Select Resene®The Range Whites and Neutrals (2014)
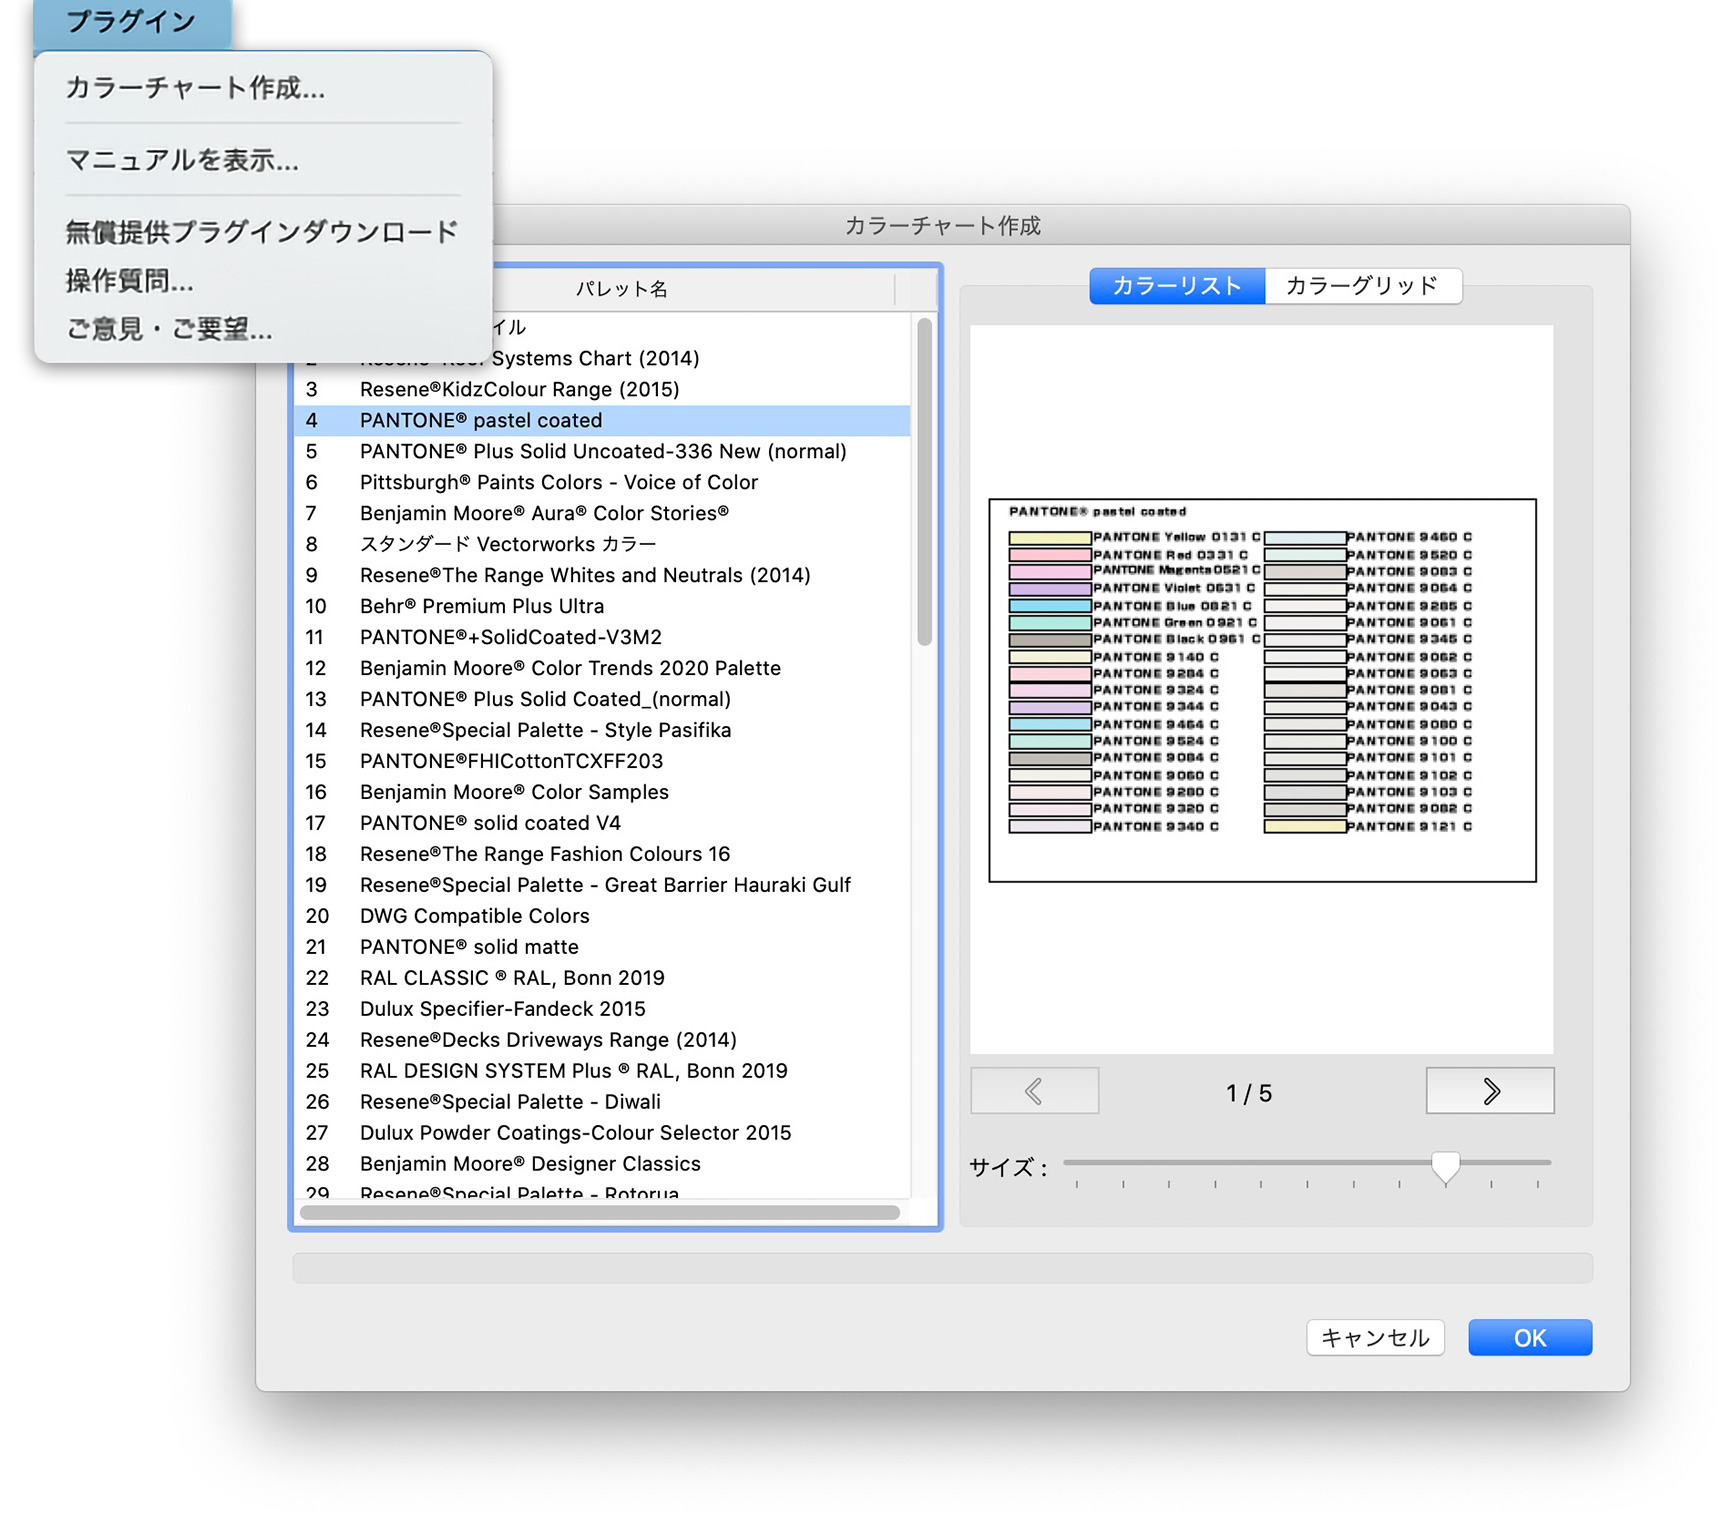This screenshot has width=1732, height=1526. click(x=602, y=576)
